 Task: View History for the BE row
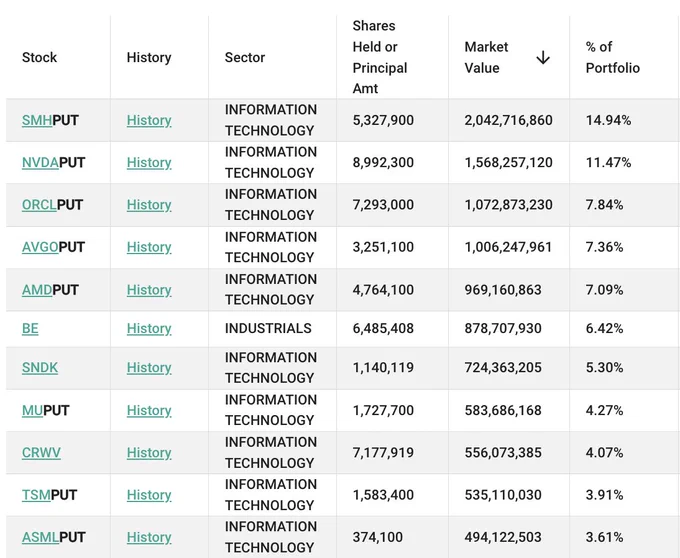point(149,328)
